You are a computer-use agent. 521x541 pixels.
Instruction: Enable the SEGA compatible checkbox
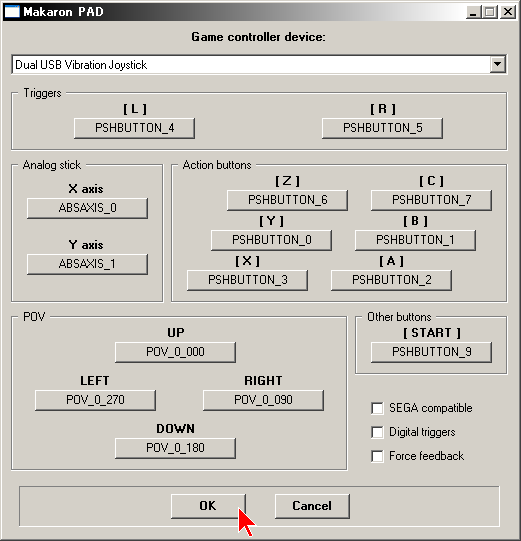point(377,408)
